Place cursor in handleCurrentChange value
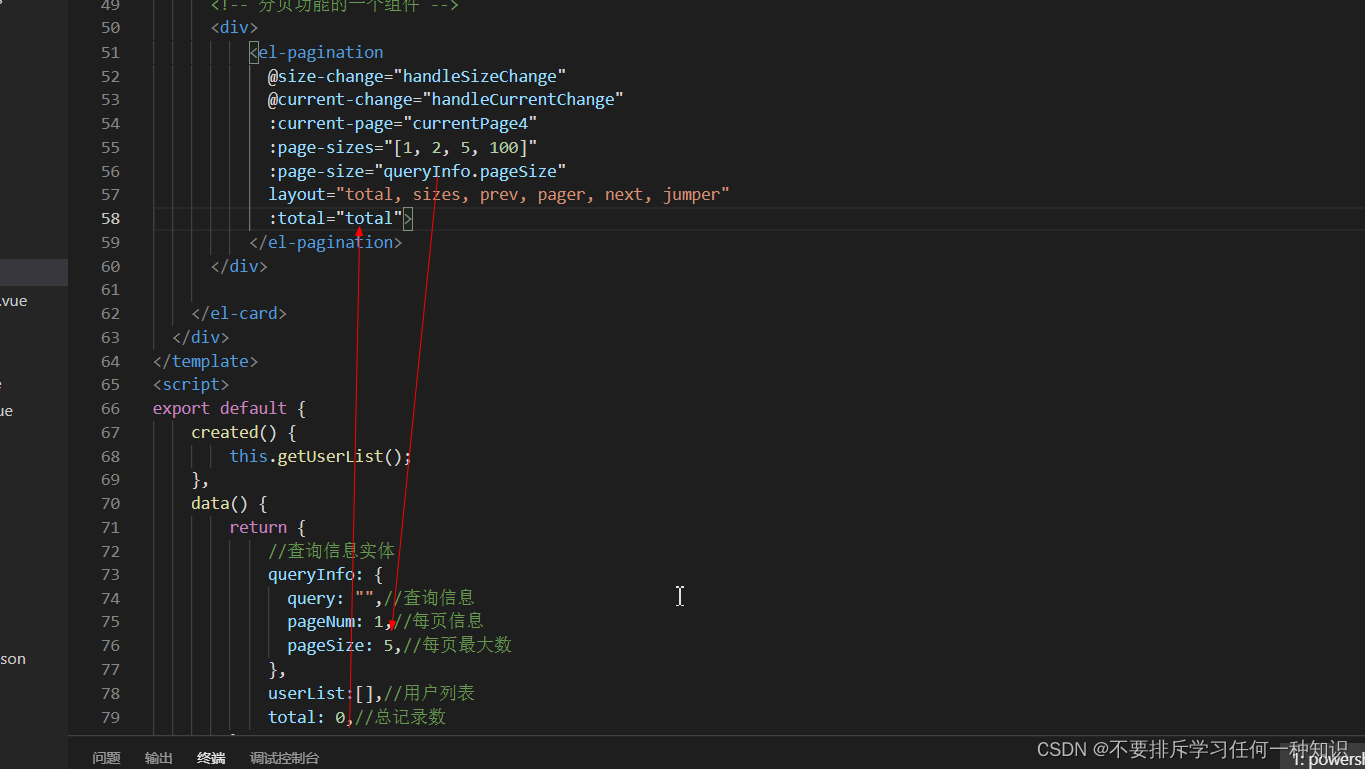 [523, 100]
